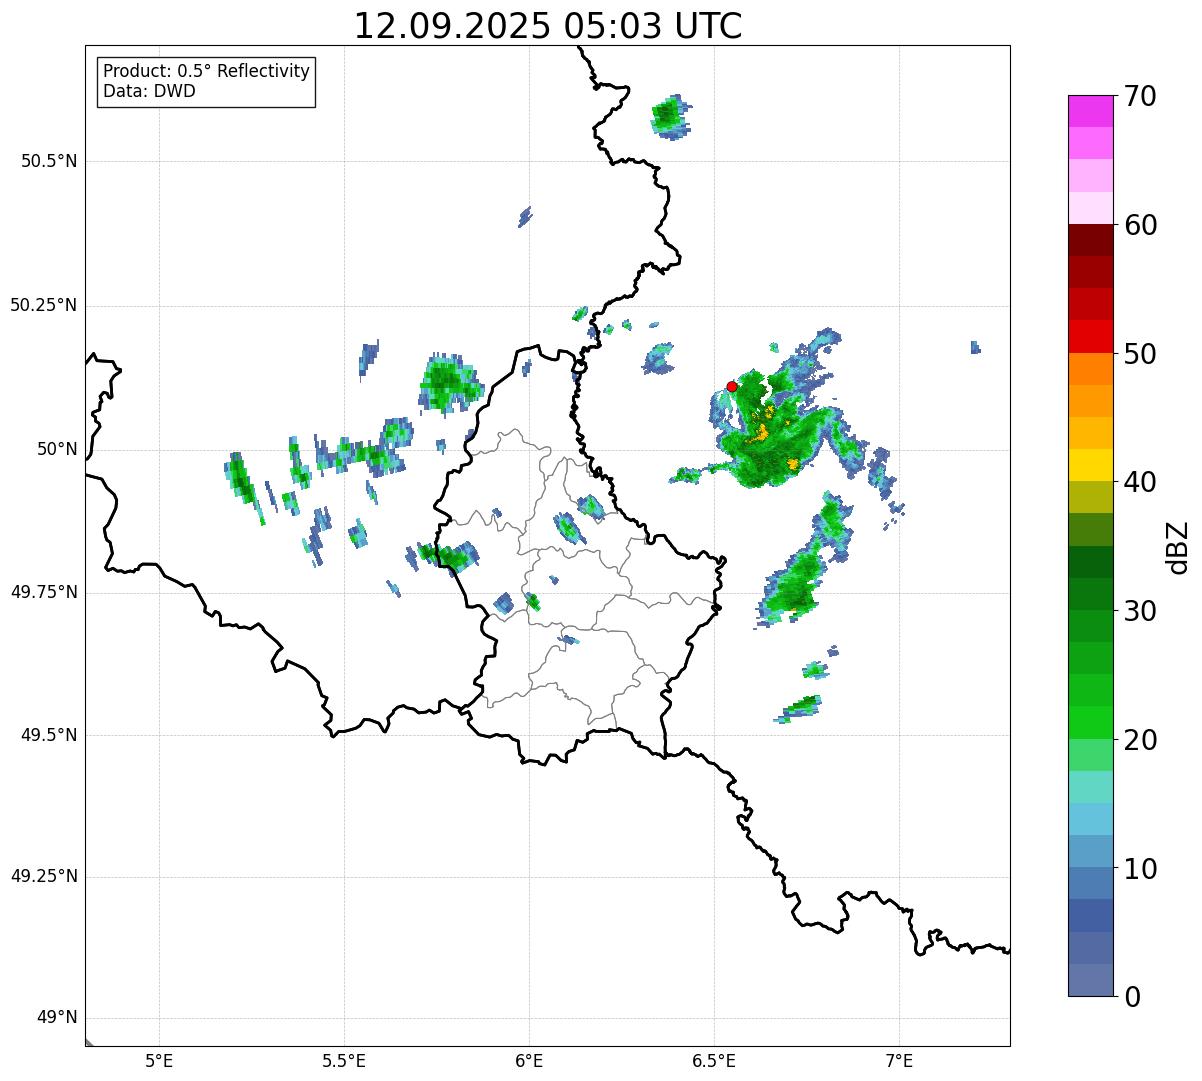Click the "6.5°E" longitude label
The image size is (1202, 1081).
tap(714, 1061)
